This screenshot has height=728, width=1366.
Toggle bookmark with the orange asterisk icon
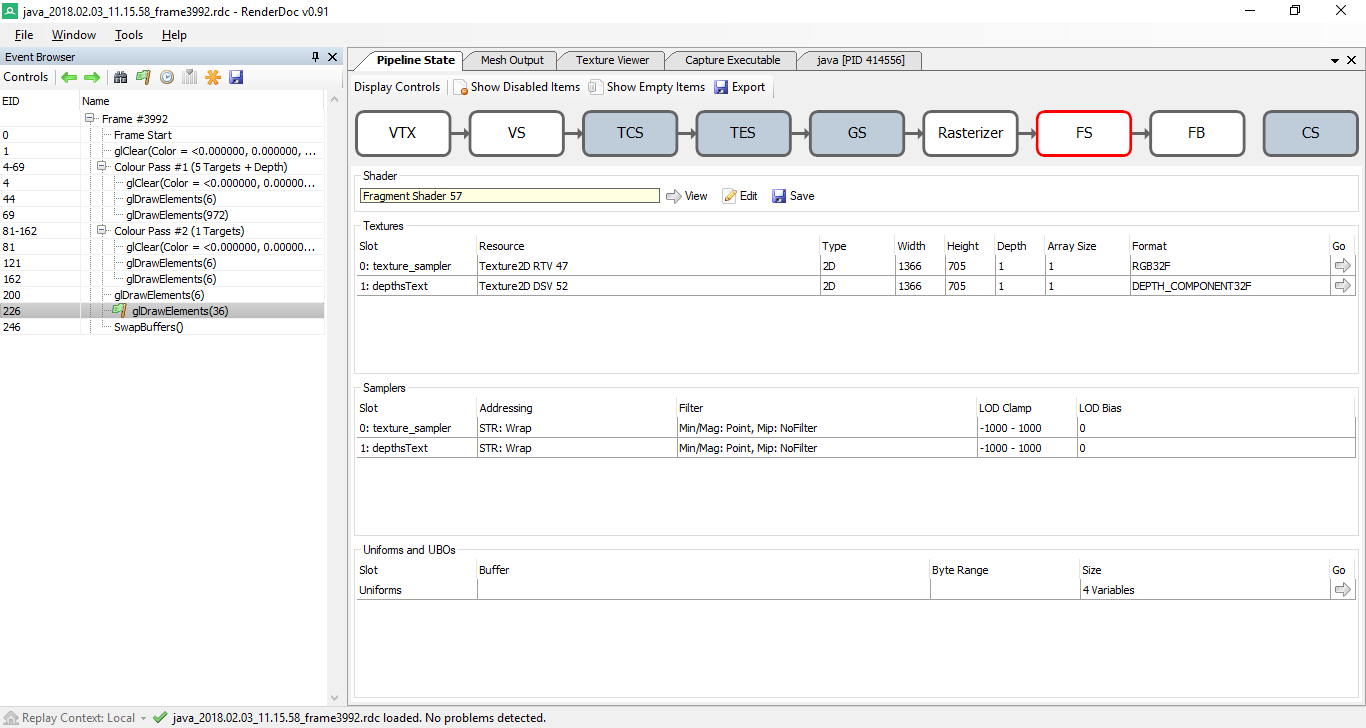(x=212, y=77)
